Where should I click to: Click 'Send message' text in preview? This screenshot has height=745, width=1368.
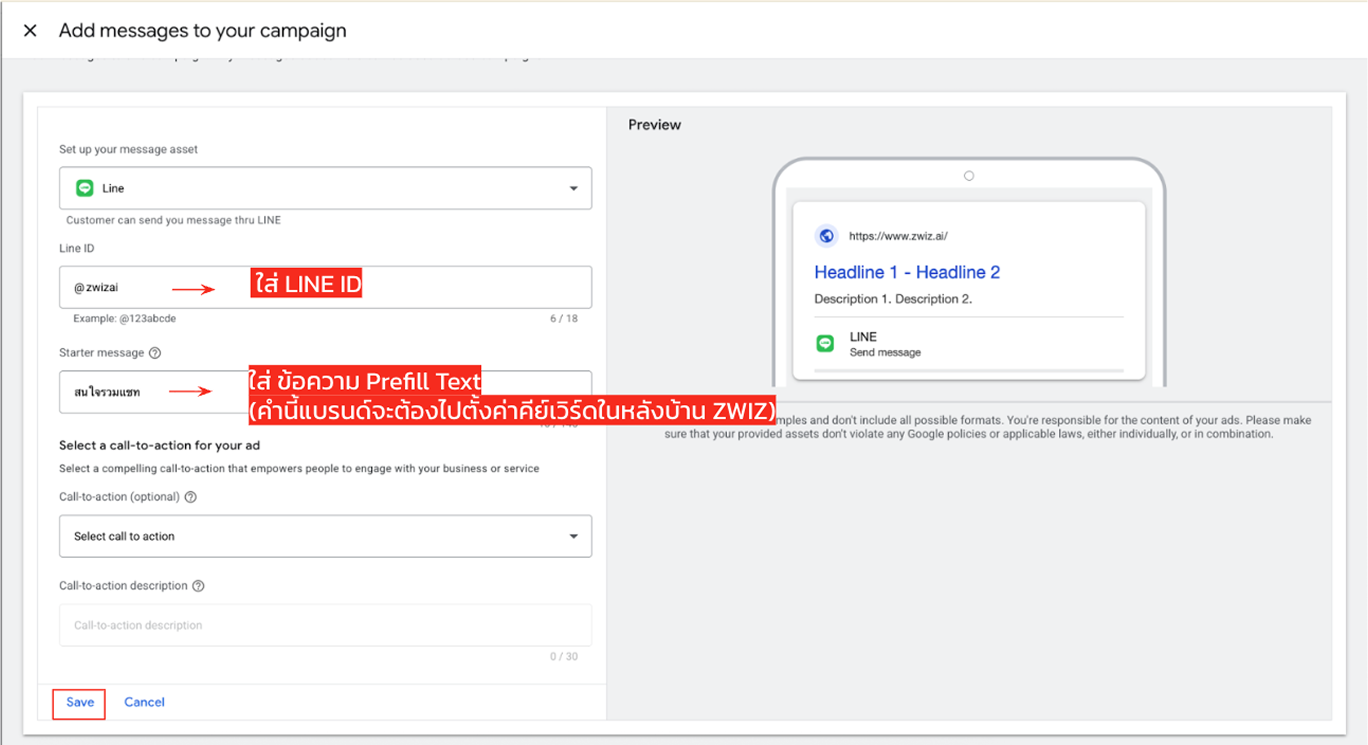[x=885, y=353]
